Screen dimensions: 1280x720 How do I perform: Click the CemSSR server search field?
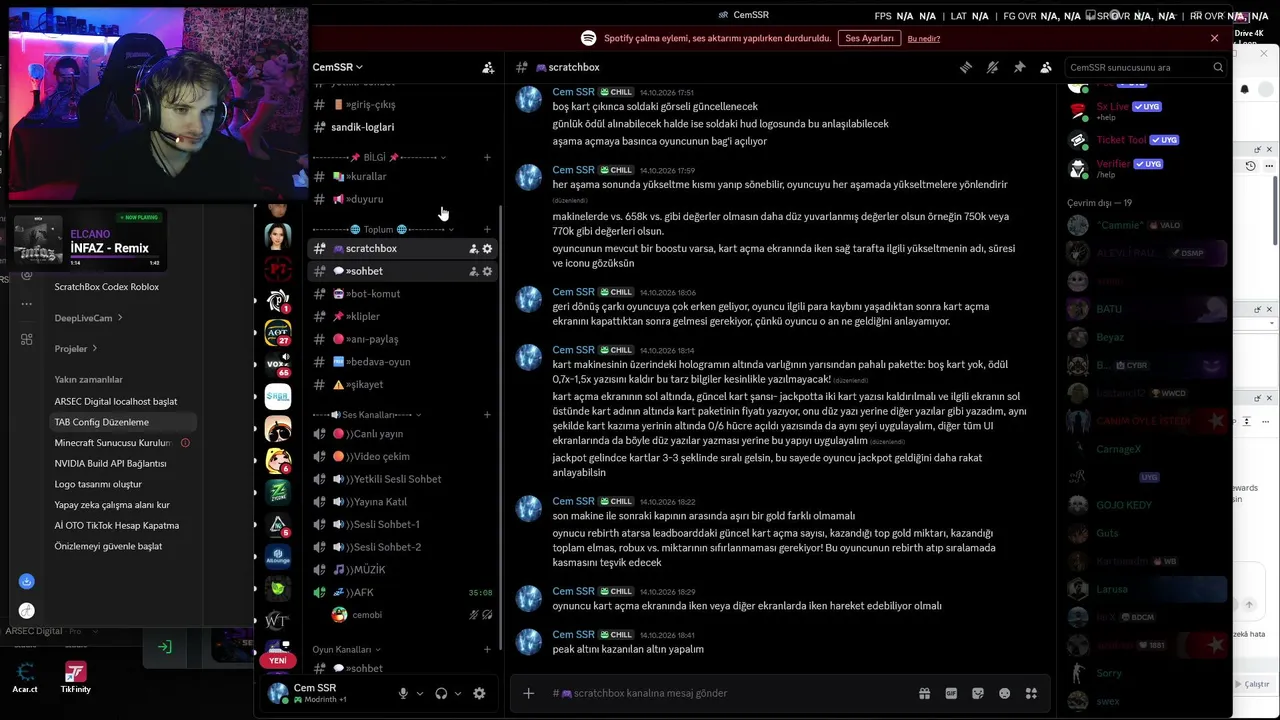pos(1146,67)
